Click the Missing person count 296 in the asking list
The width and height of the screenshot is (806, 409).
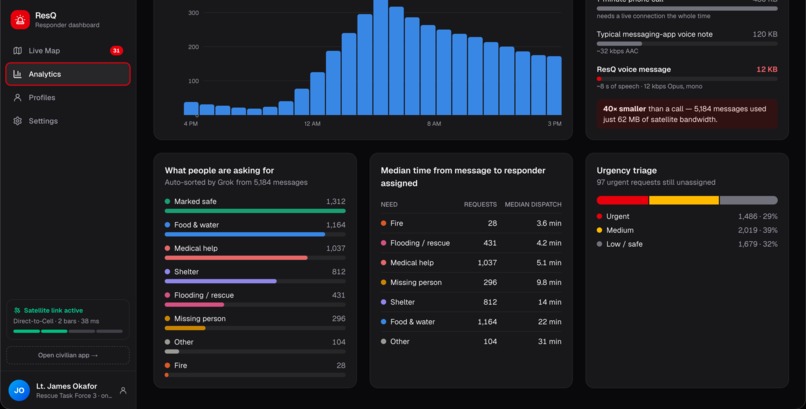(339, 319)
